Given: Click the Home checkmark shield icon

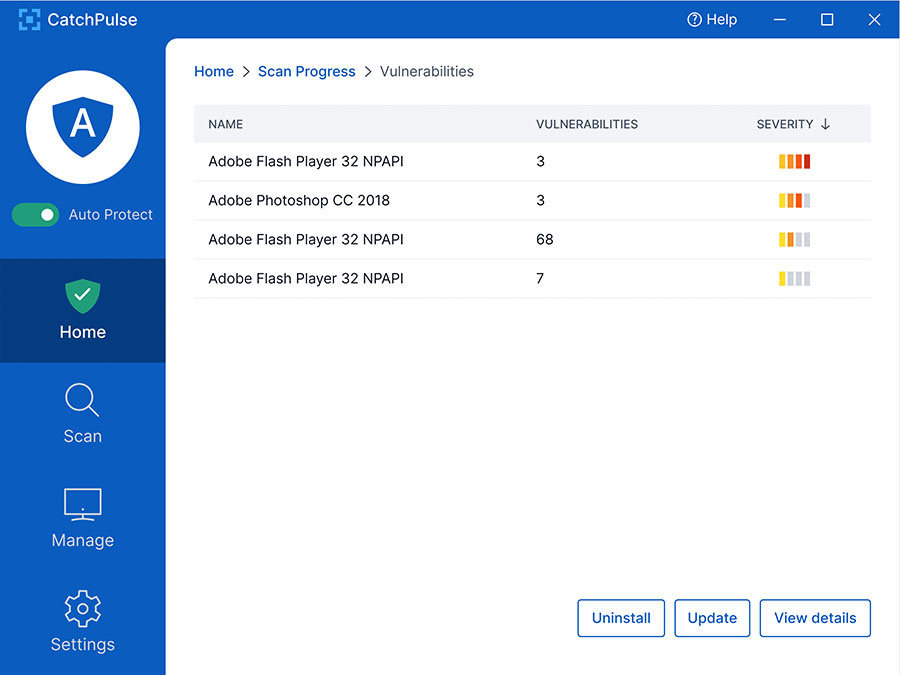Looking at the screenshot, I should 82,295.
